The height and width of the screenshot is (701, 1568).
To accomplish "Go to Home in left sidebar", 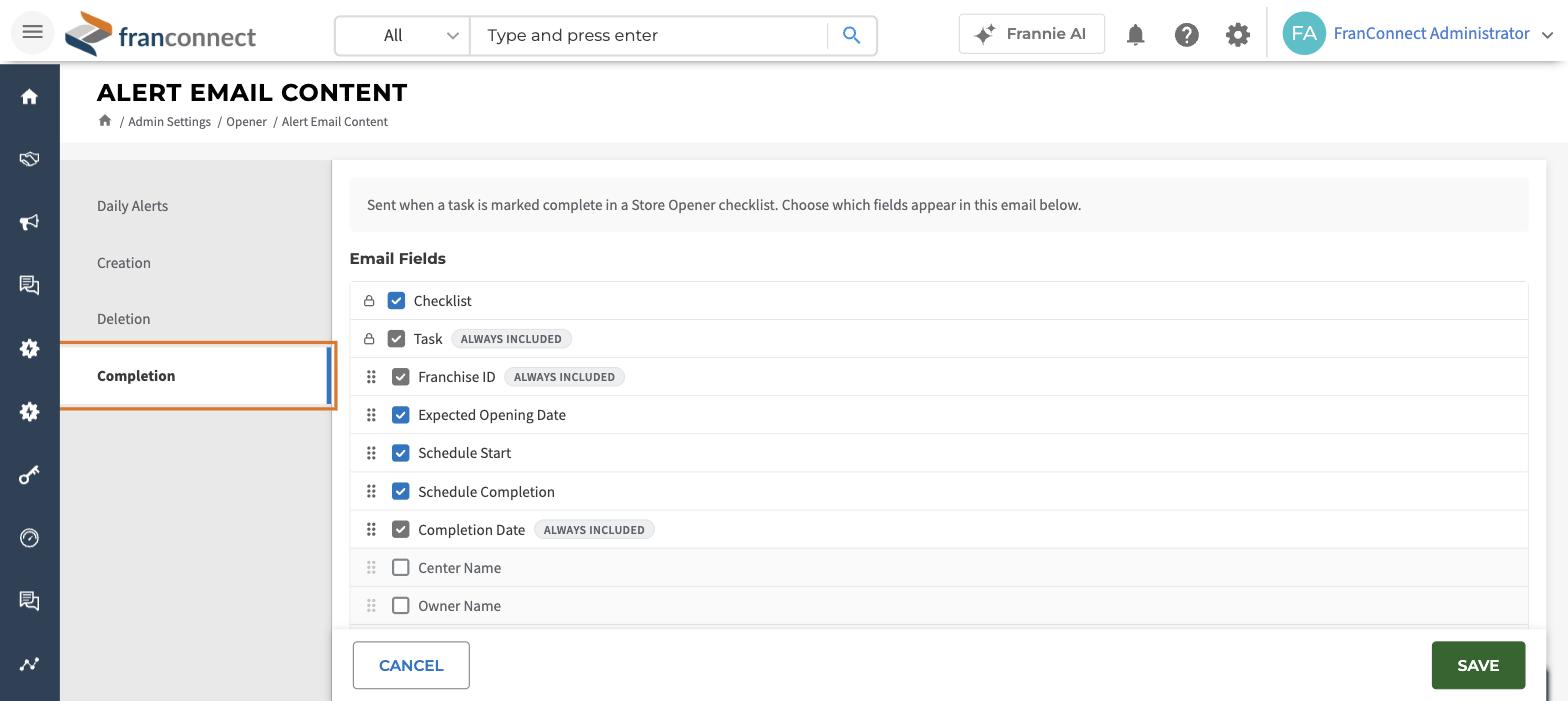I will pyautogui.click(x=29, y=96).
